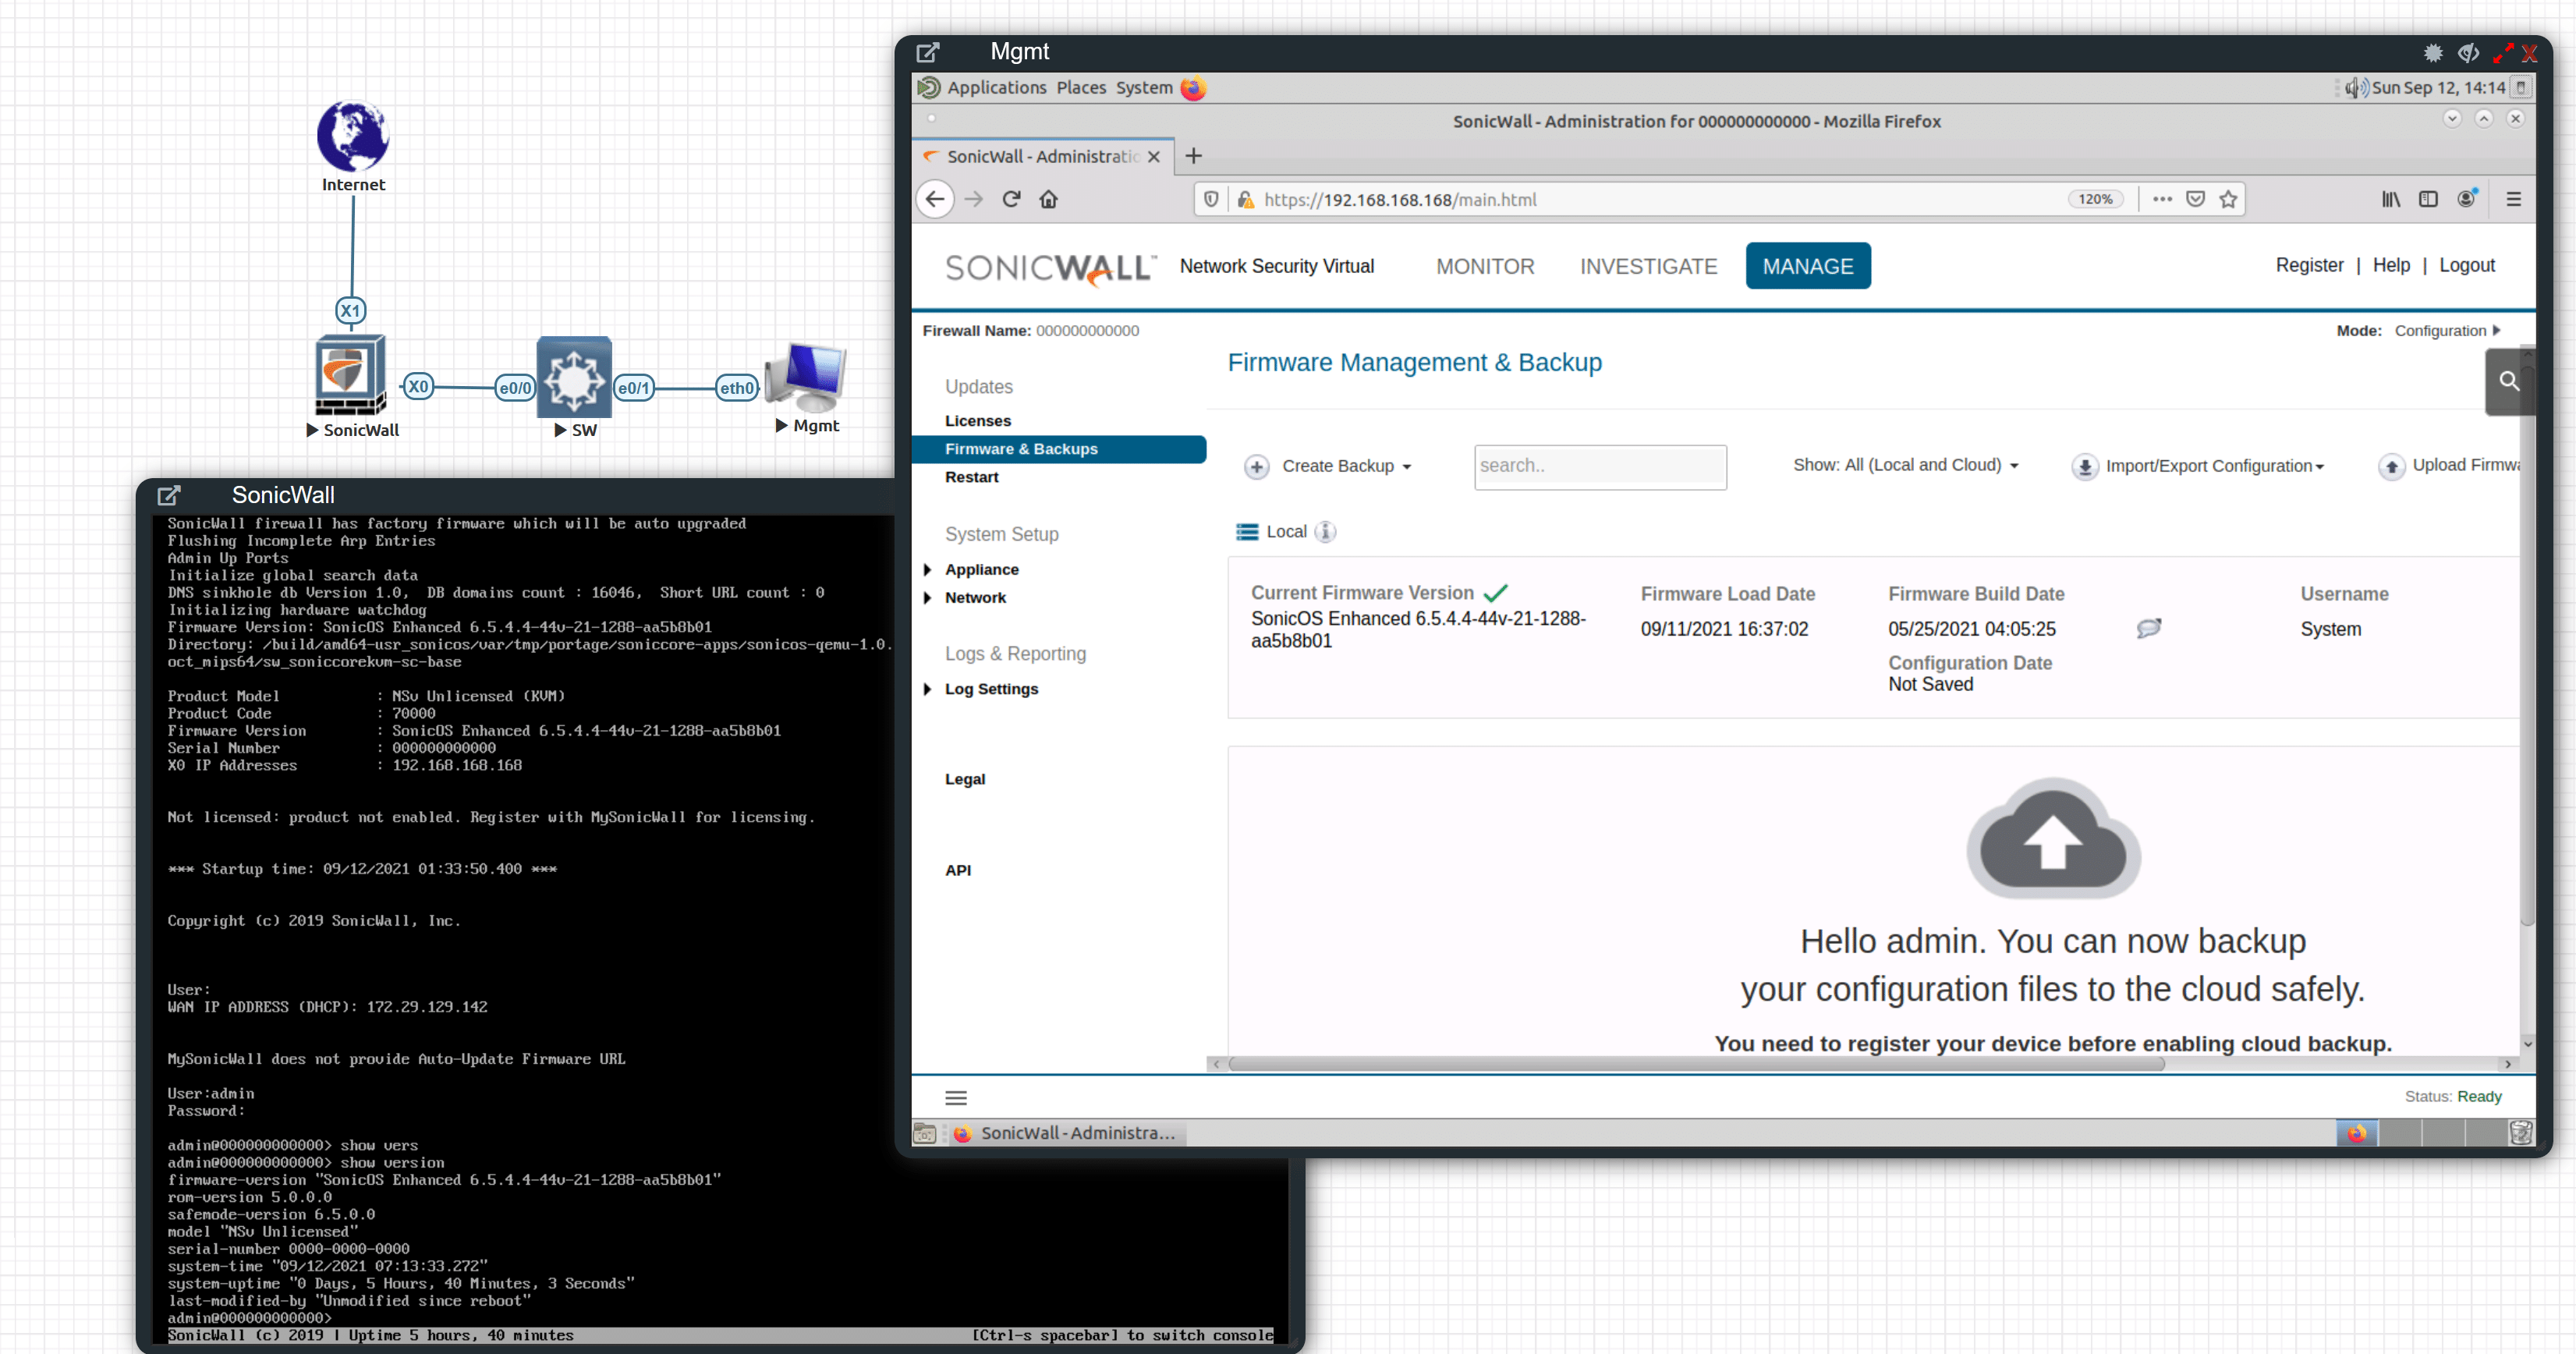
Task: Open the SonicWall search magnifier icon
Action: (2509, 381)
